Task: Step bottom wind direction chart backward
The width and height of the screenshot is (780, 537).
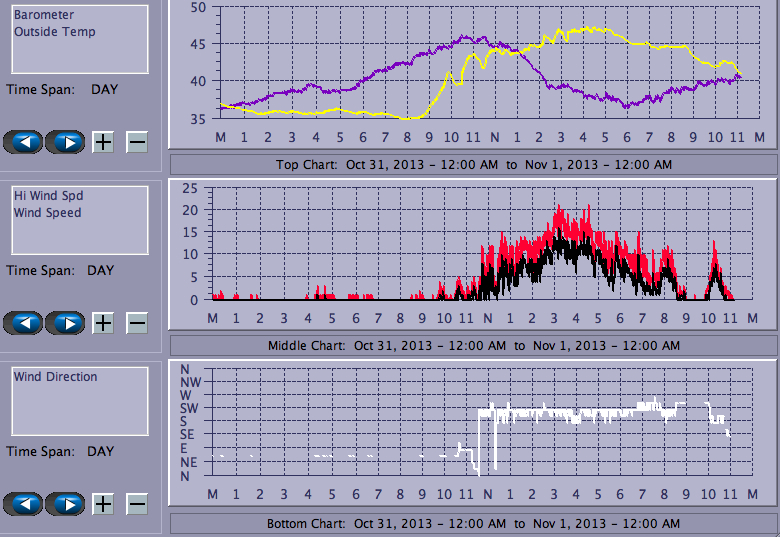Action: (24, 504)
